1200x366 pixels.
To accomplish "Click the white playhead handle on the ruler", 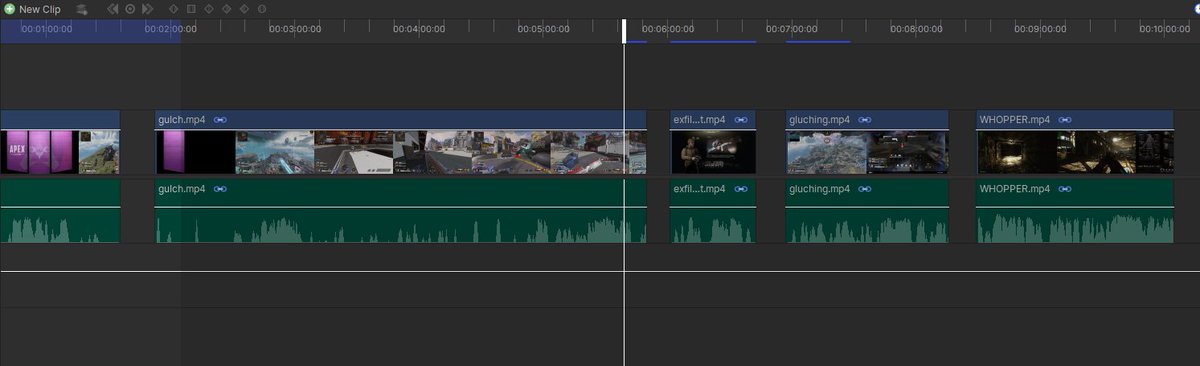I will pos(624,31).
